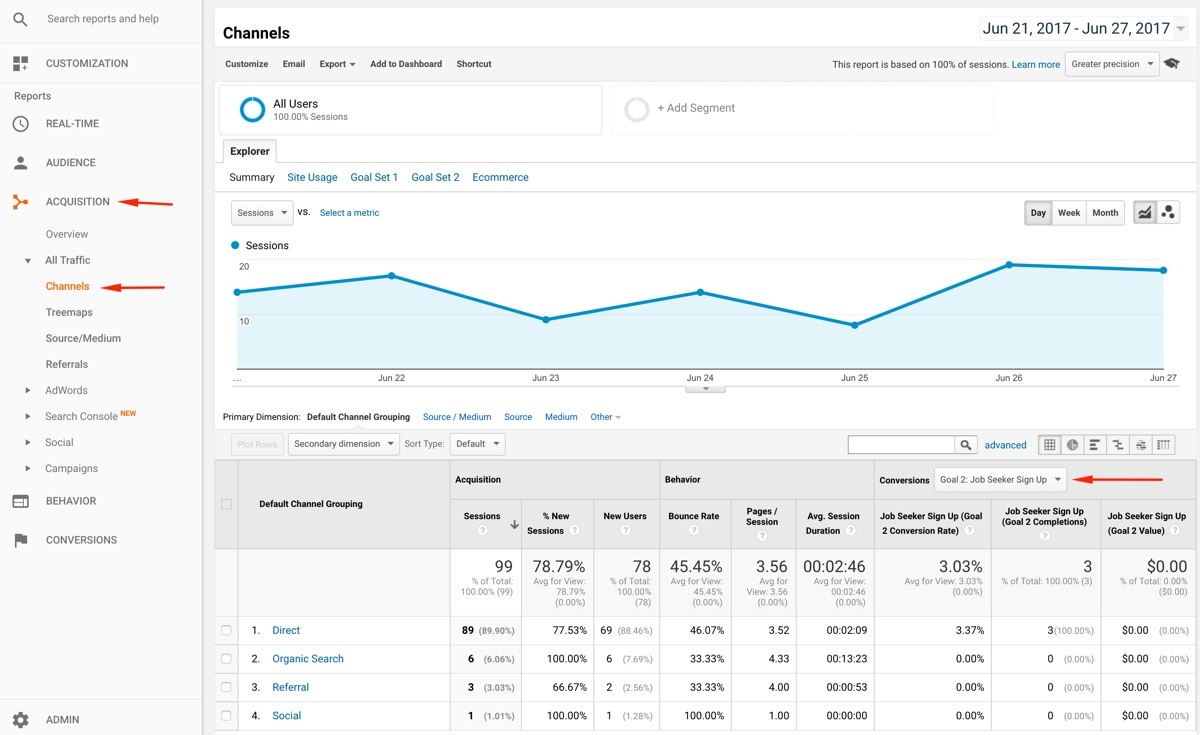Switch to motion chart bubbles icon
Screen dimensions: 1200x735
[x=1168, y=213]
